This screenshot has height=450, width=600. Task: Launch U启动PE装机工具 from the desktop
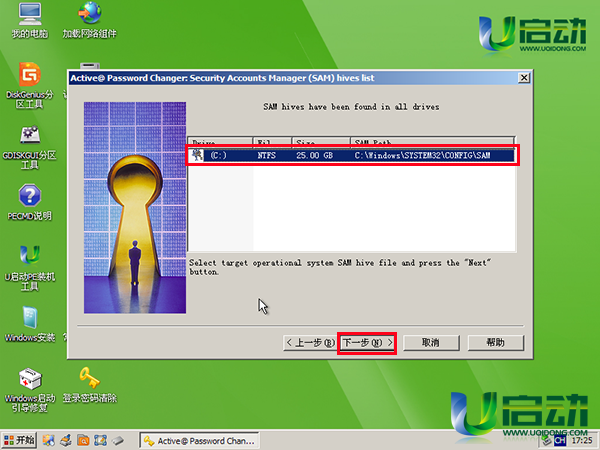tap(29, 267)
